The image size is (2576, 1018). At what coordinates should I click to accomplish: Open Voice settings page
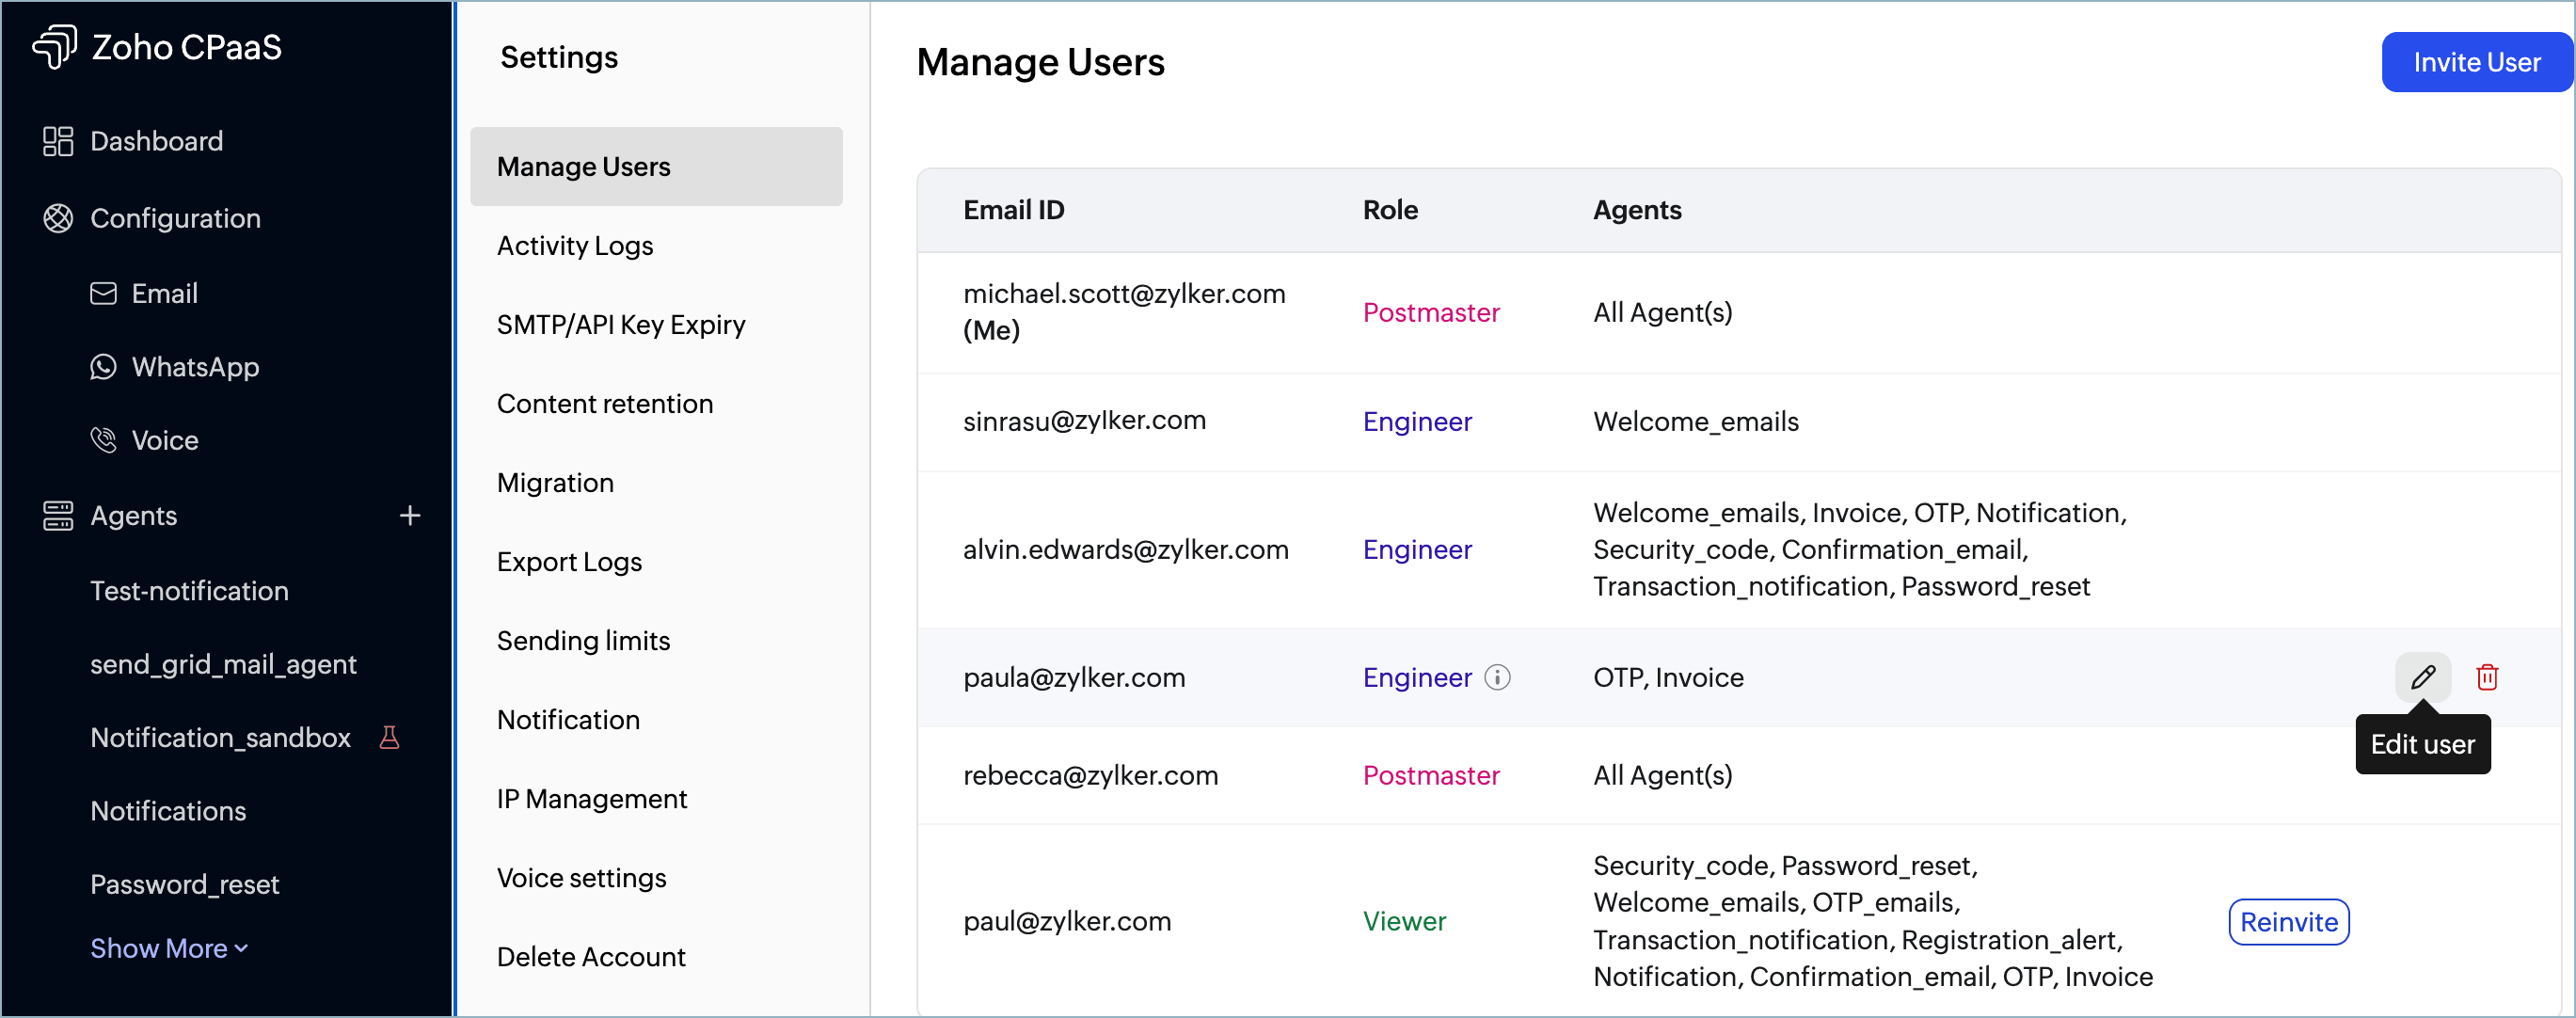(581, 877)
